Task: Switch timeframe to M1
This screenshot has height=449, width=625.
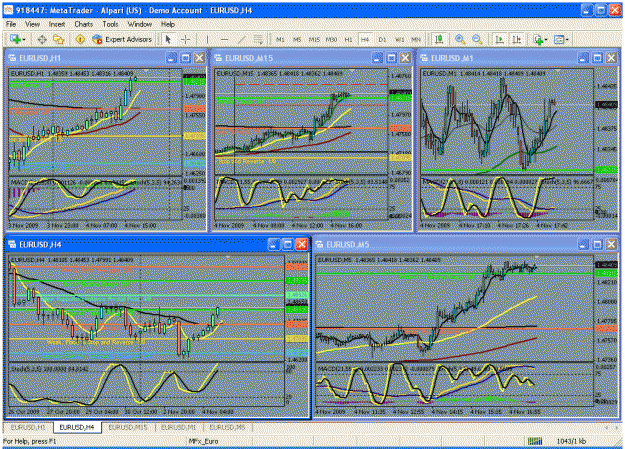Action: 280,39
